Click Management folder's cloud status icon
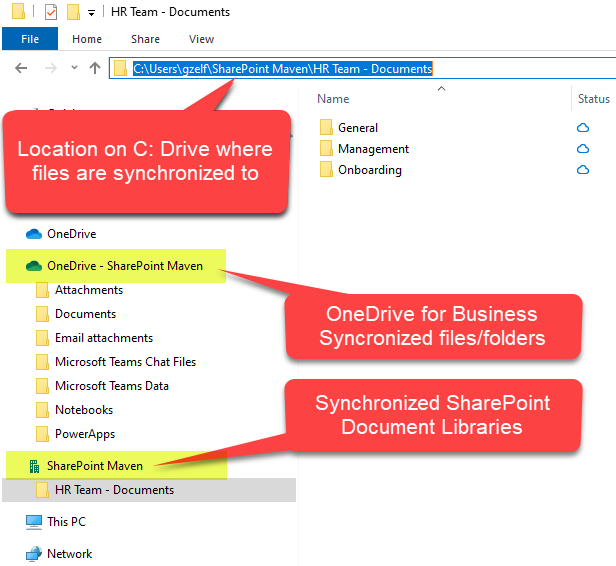The width and height of the screenshot is (616, 566). click(583, 149)
